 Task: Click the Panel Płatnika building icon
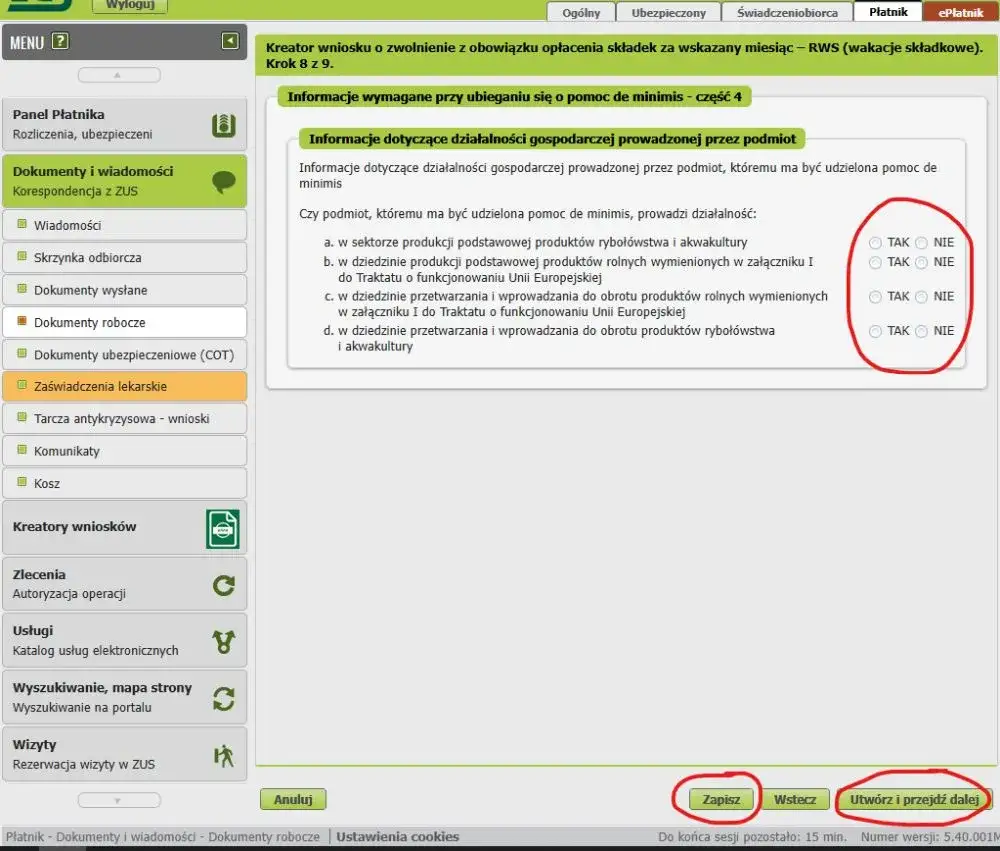223,125
